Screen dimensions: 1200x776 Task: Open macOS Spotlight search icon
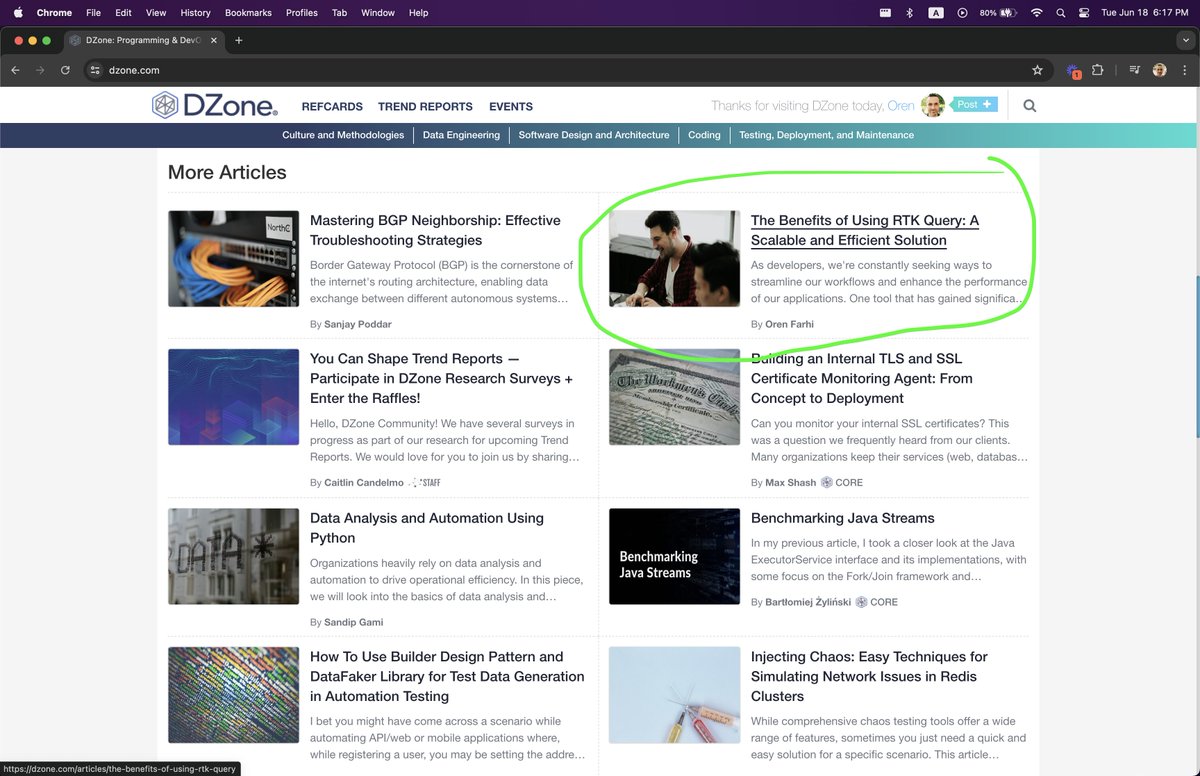[x=1060, y=12]
